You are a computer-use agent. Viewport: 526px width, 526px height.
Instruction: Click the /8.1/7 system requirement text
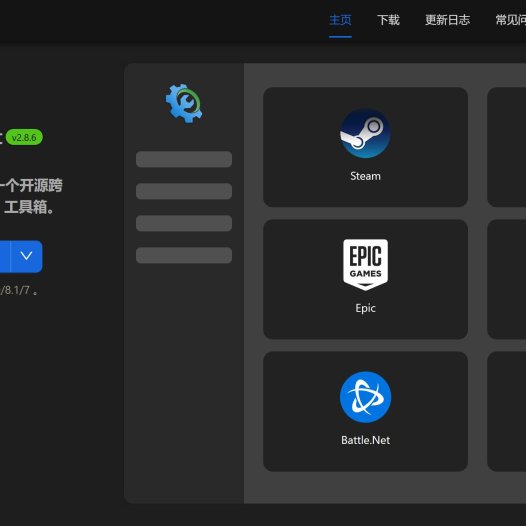[x=18, y=290]
